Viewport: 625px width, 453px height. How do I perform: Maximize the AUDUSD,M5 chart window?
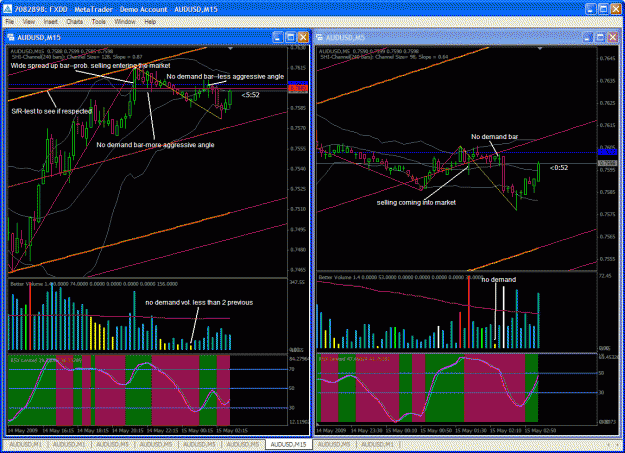tap(600, 37)
